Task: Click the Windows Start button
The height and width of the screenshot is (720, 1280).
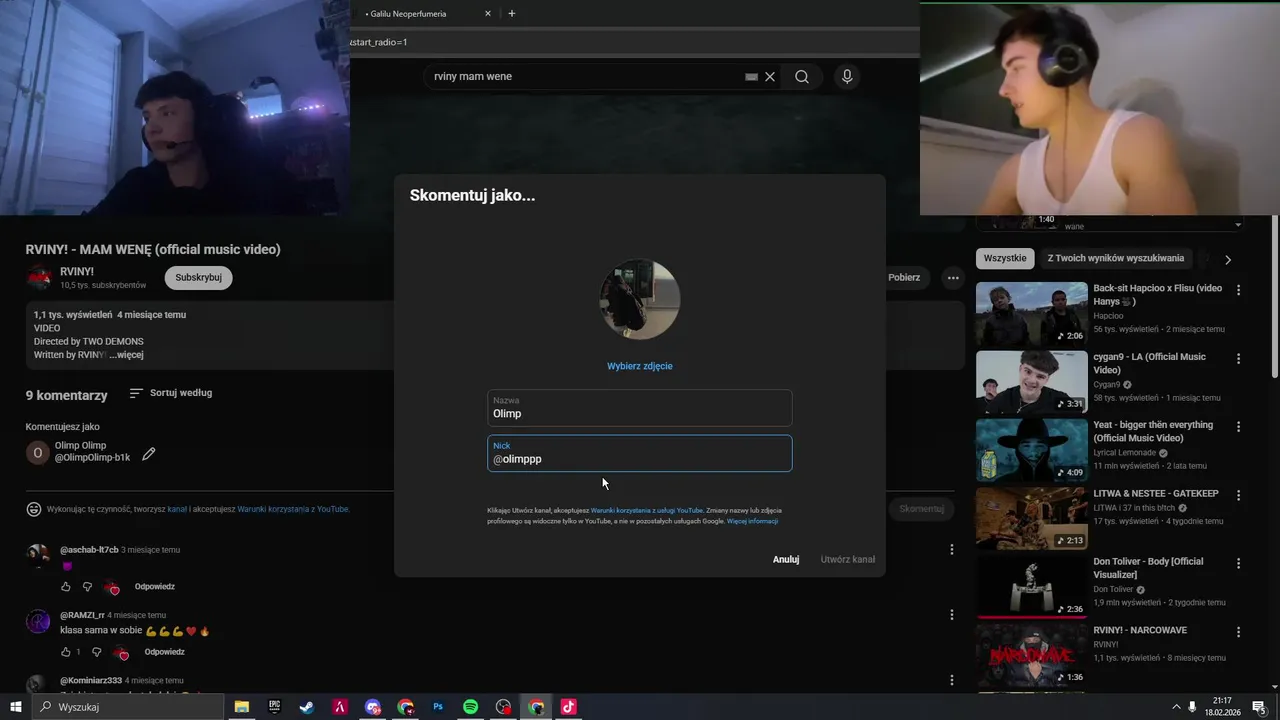Action: pos(15,707)
